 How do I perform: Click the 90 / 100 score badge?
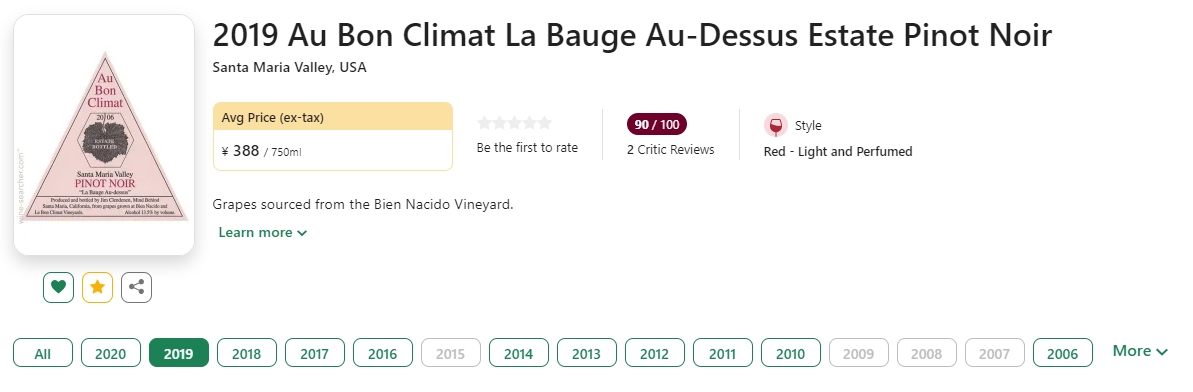[x=657, y=124]
